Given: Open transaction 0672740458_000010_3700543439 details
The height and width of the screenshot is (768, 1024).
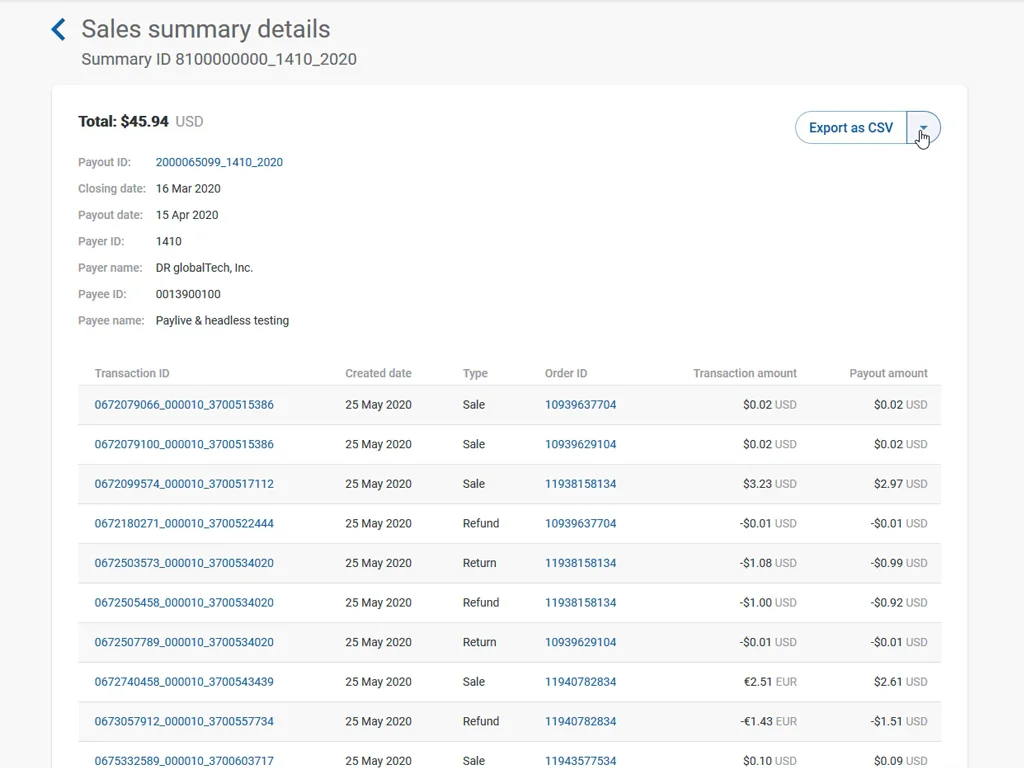Looking at the screenshot, I should pyautogui.click(x=183, y=682).
